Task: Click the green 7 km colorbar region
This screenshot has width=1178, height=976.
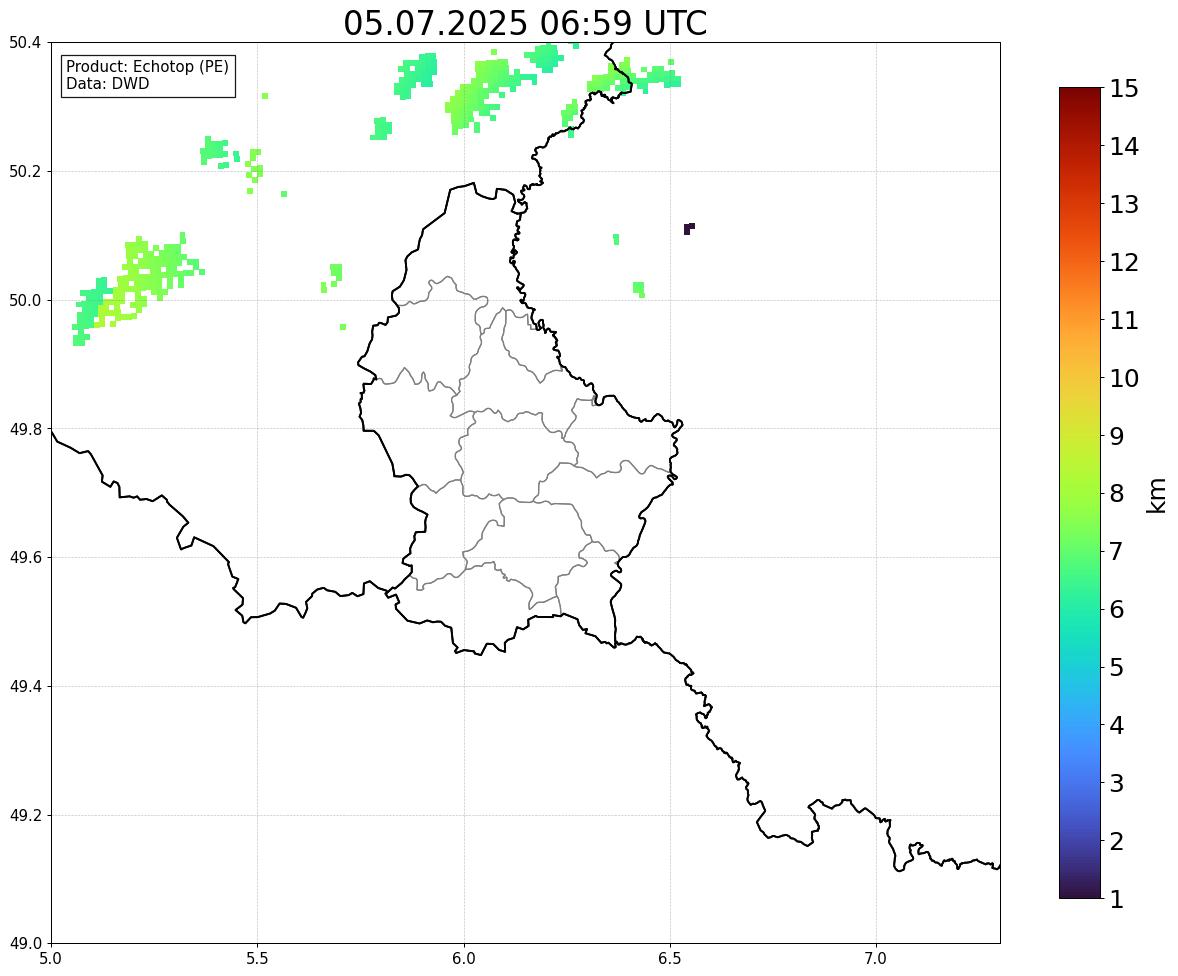Action: (x=1080, y=551)
